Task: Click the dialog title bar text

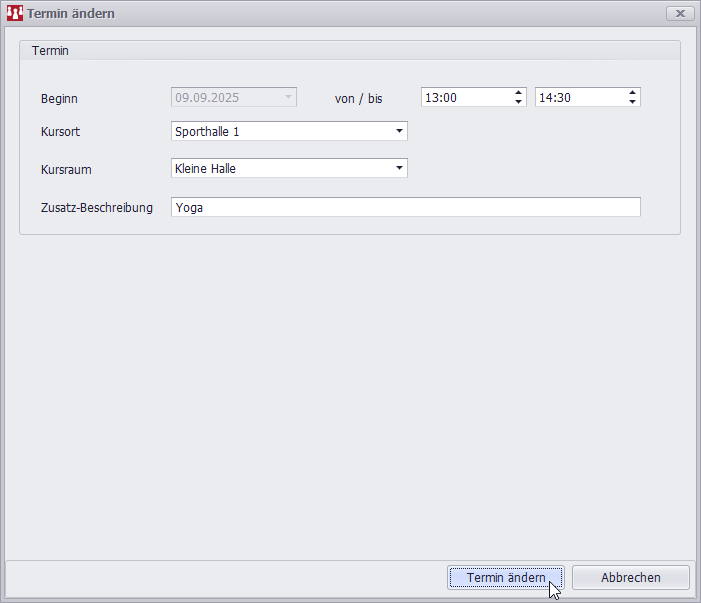Action: point(70,13)
